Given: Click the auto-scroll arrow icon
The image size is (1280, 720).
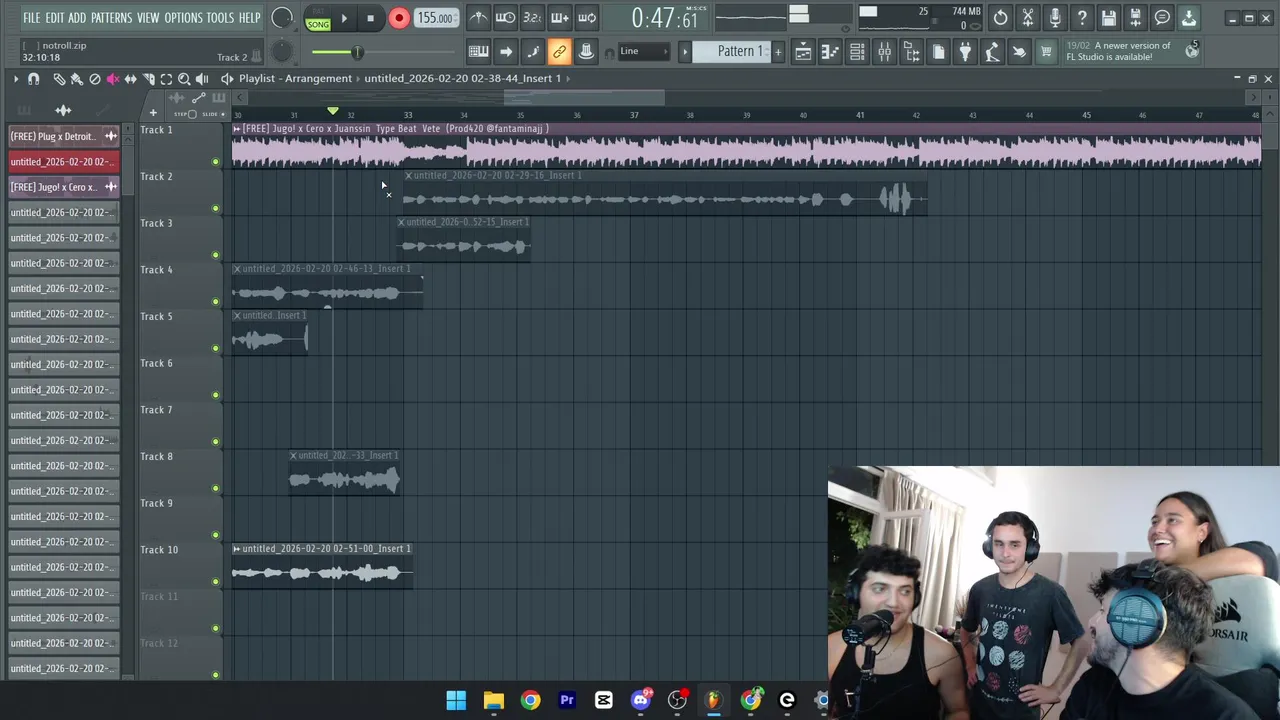Looking at the screenshot, I should [x=506, y=52].
